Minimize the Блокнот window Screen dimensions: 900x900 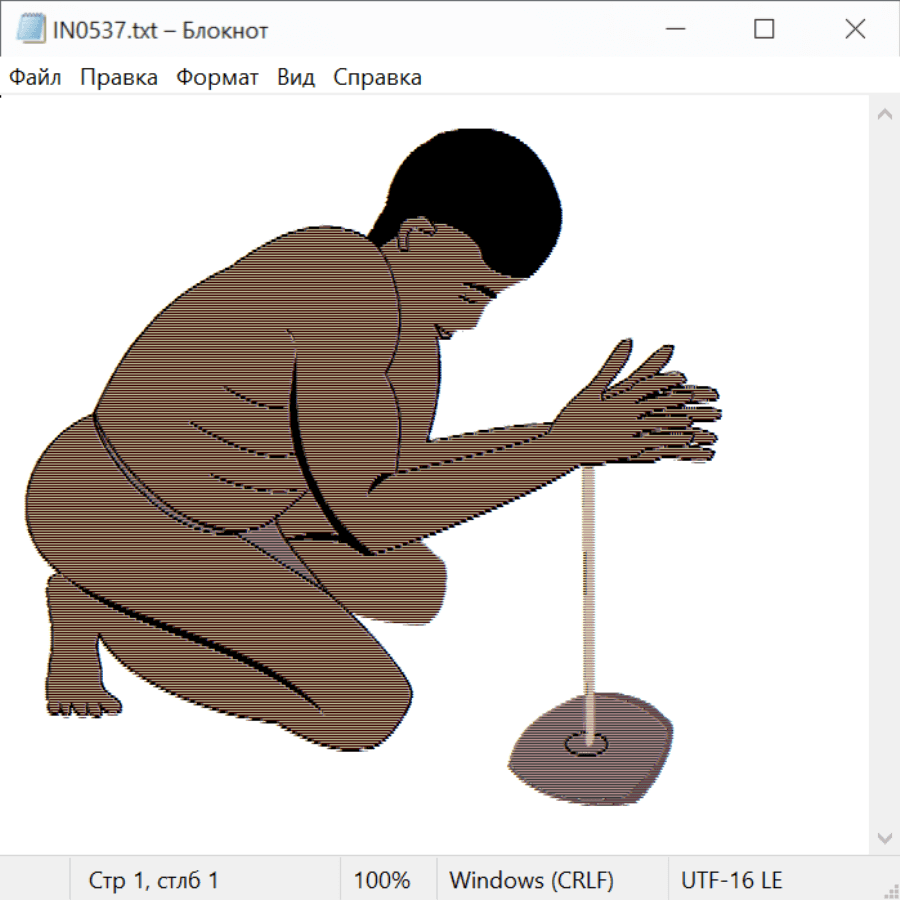674,30
